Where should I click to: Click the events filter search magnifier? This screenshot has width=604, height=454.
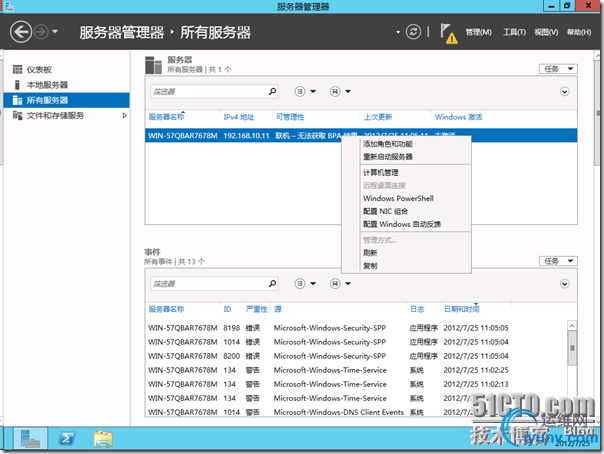pyautogui.click(x=272, y=284)
